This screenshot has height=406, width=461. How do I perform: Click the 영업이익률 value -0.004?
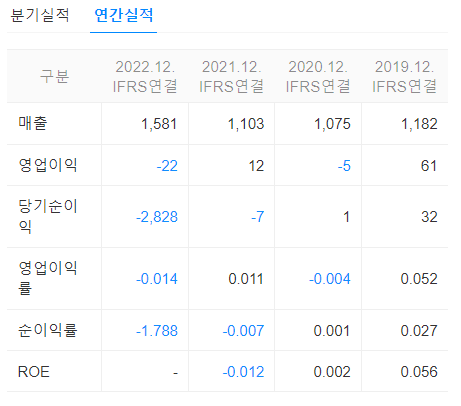(330, 279)
